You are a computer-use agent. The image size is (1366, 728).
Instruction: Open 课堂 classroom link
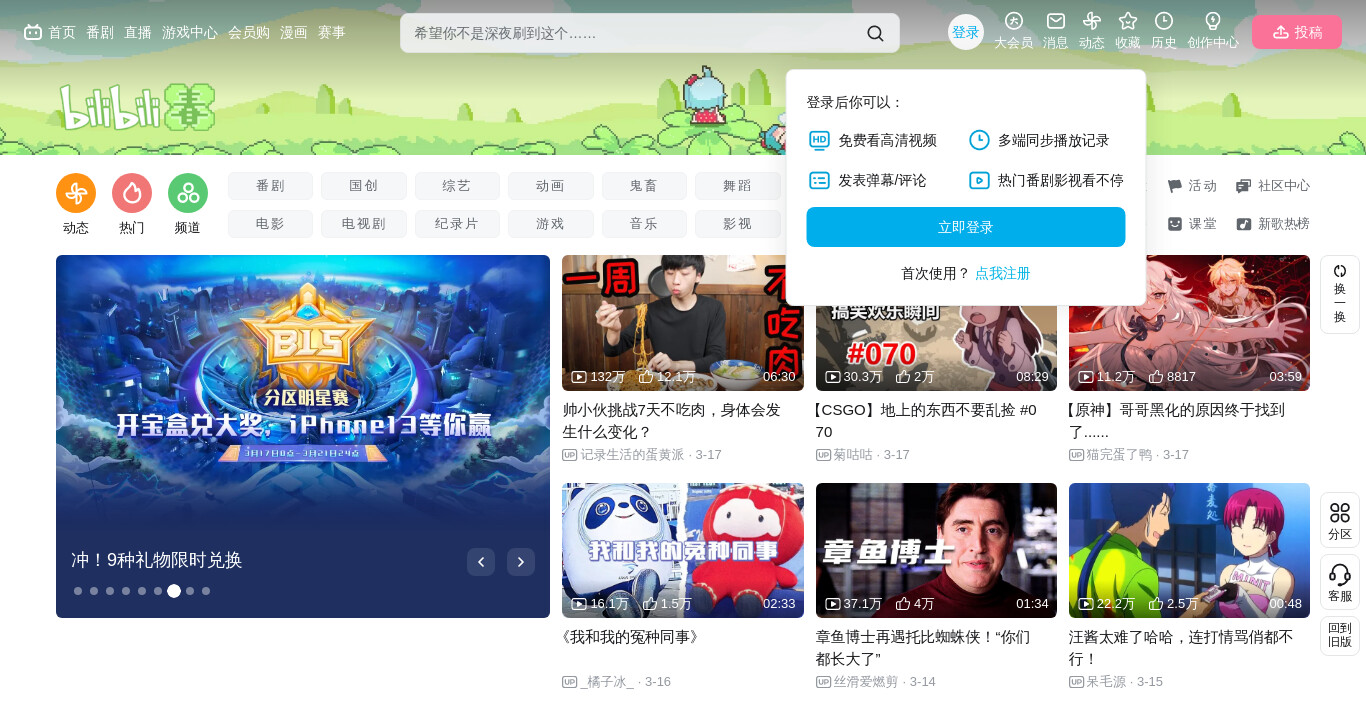(1192, 224)
